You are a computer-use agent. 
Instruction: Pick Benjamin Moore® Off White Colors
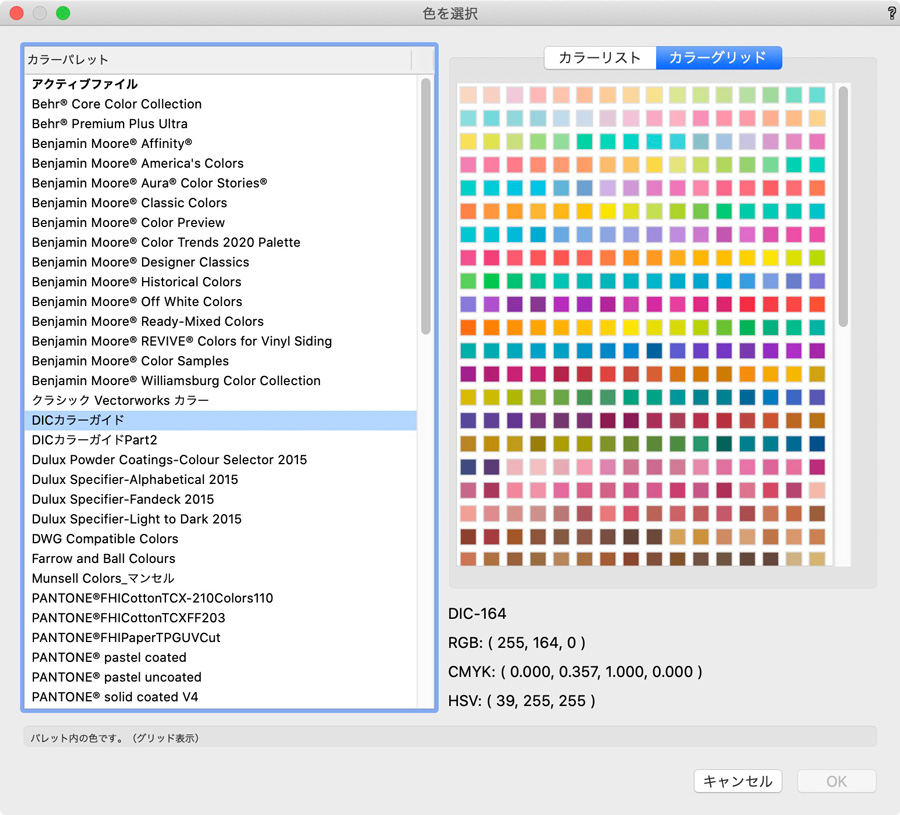coord(220,302)
